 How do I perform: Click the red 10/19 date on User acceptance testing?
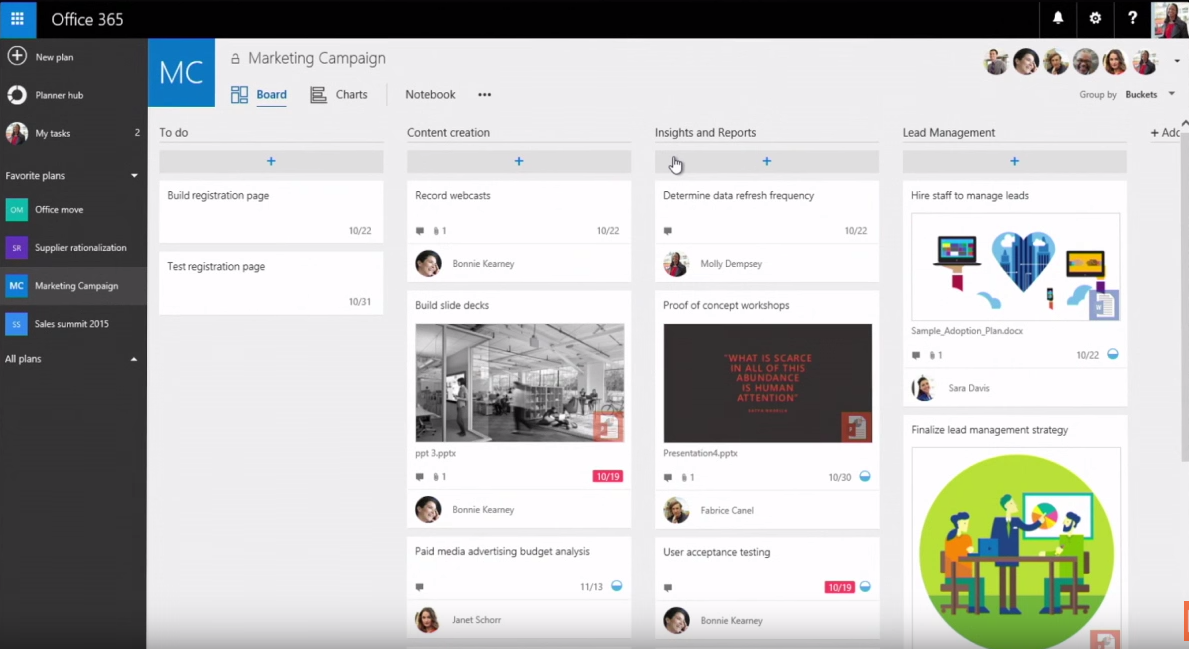pos(839,588)
